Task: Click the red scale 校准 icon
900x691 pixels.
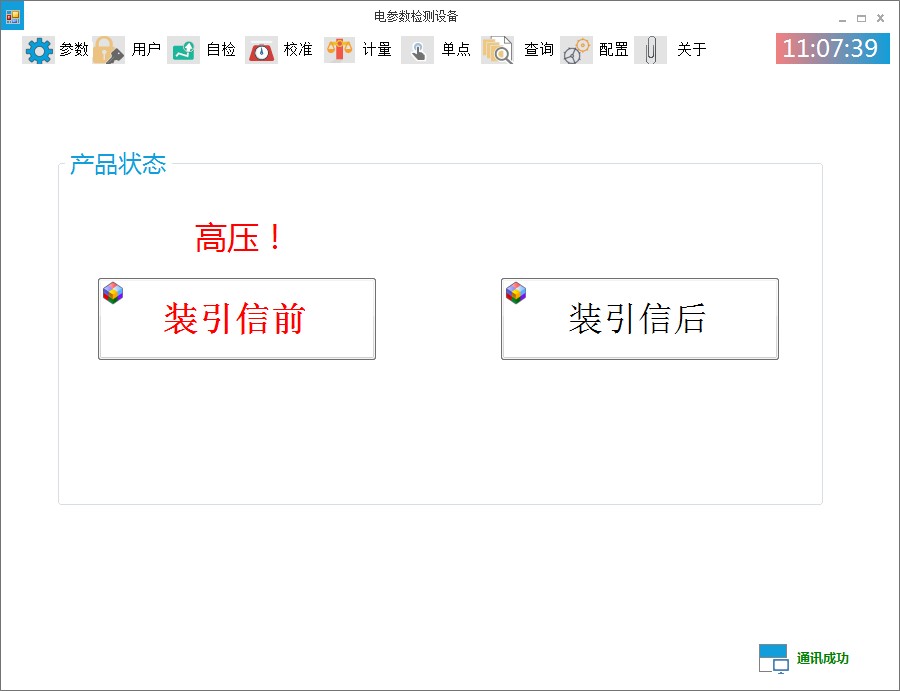Action: (262, 50)
